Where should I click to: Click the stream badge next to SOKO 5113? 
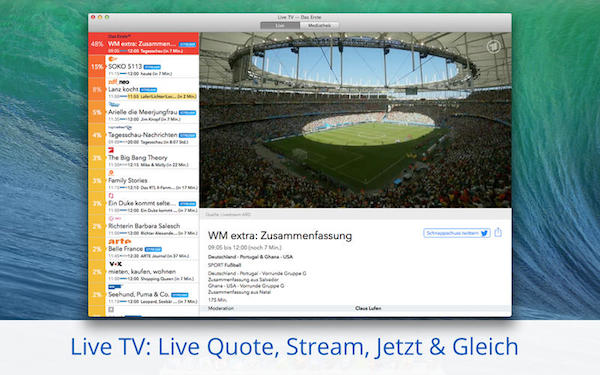[152, 67]
